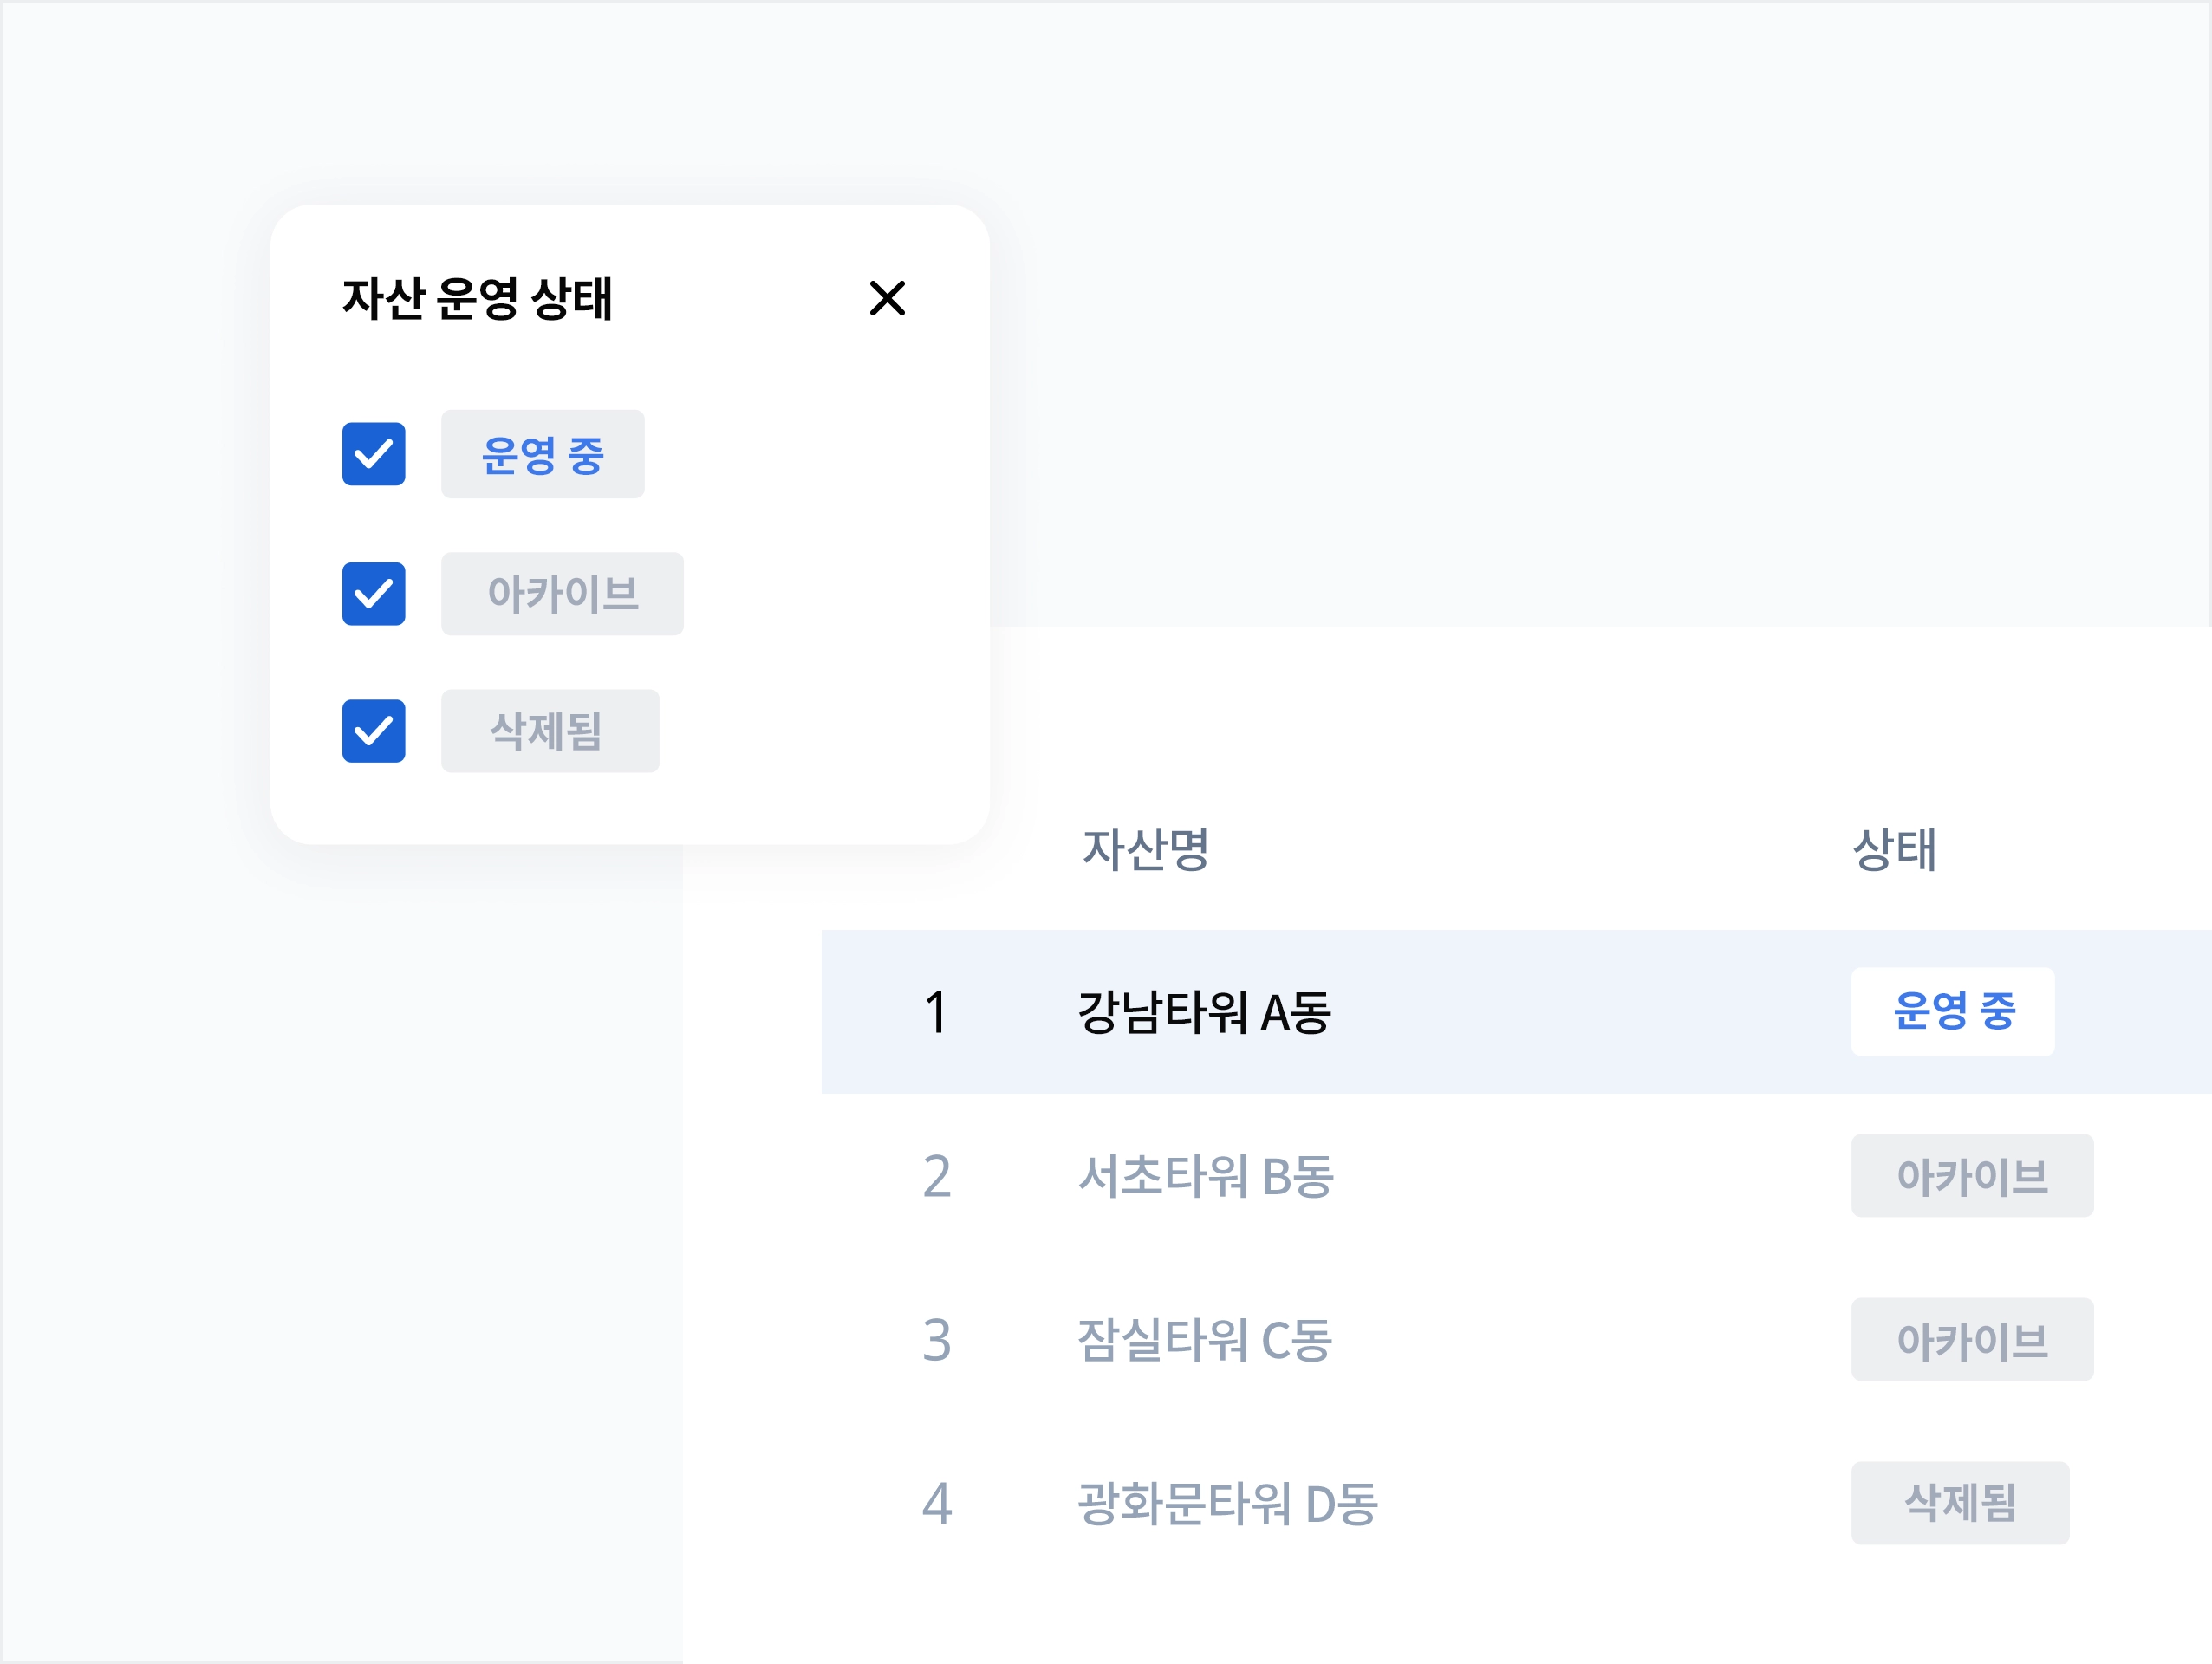
Task: Disable the 삭제됨 checkbox
Action: 373,731
